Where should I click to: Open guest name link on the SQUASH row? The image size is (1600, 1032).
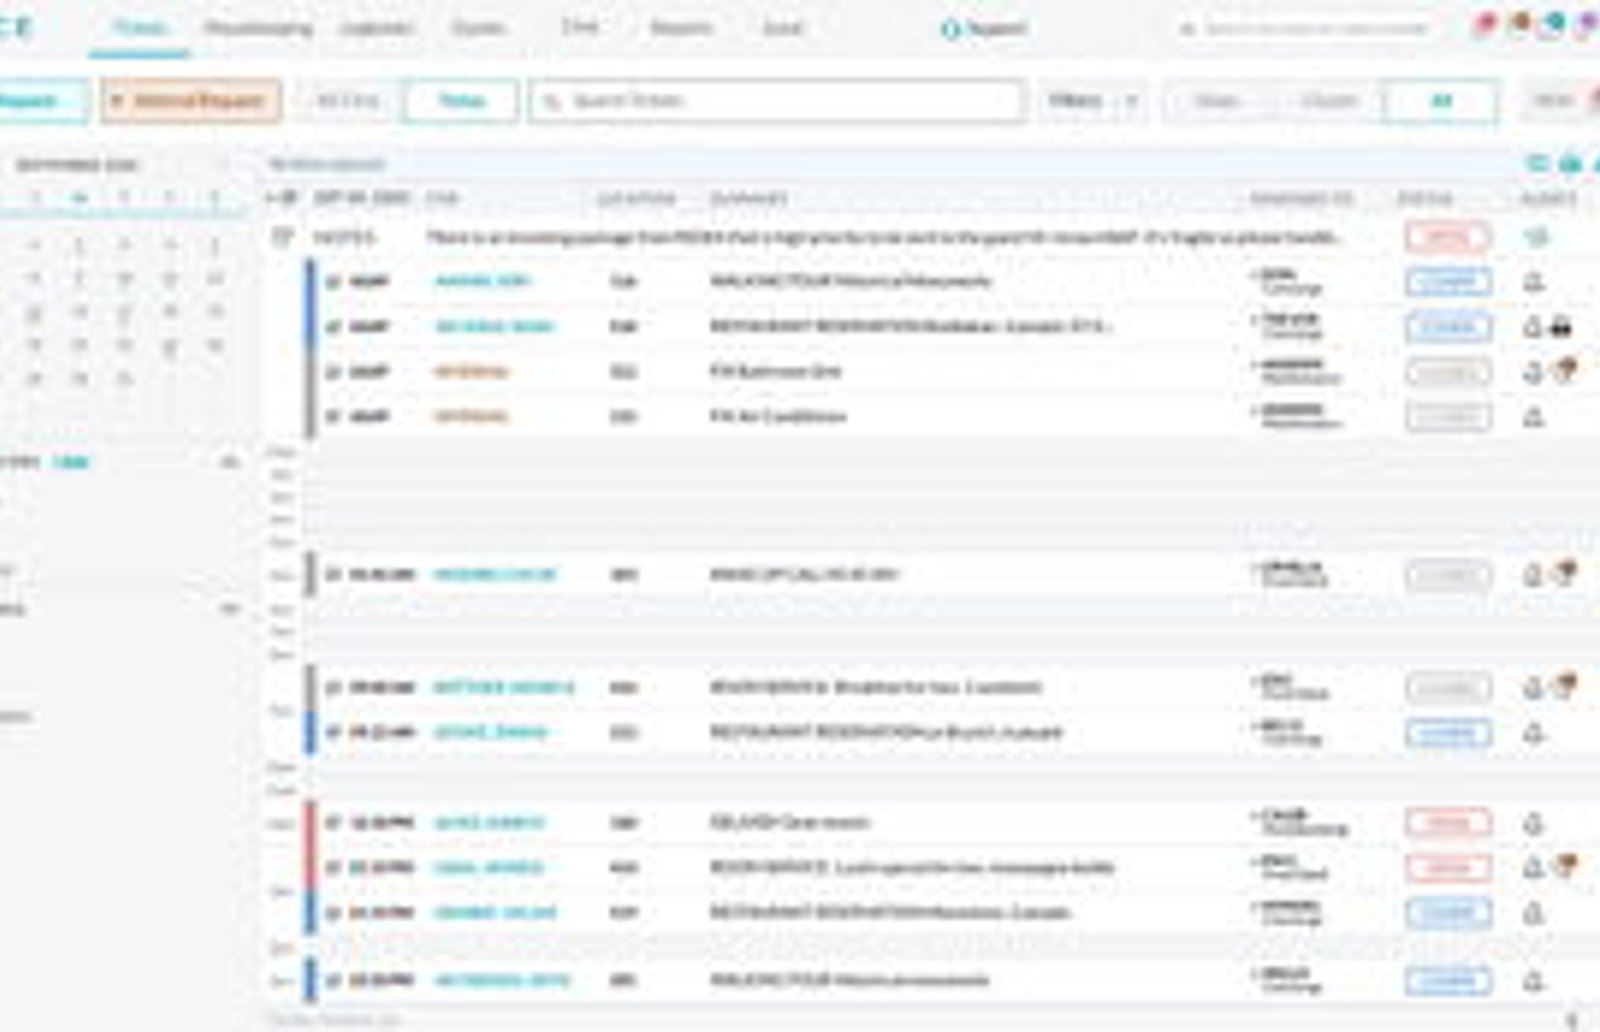489,823
